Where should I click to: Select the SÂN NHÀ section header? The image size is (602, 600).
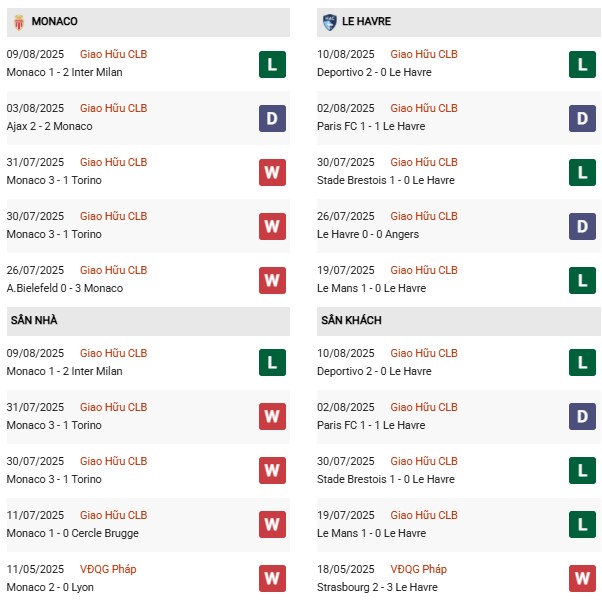pos(35,320)
